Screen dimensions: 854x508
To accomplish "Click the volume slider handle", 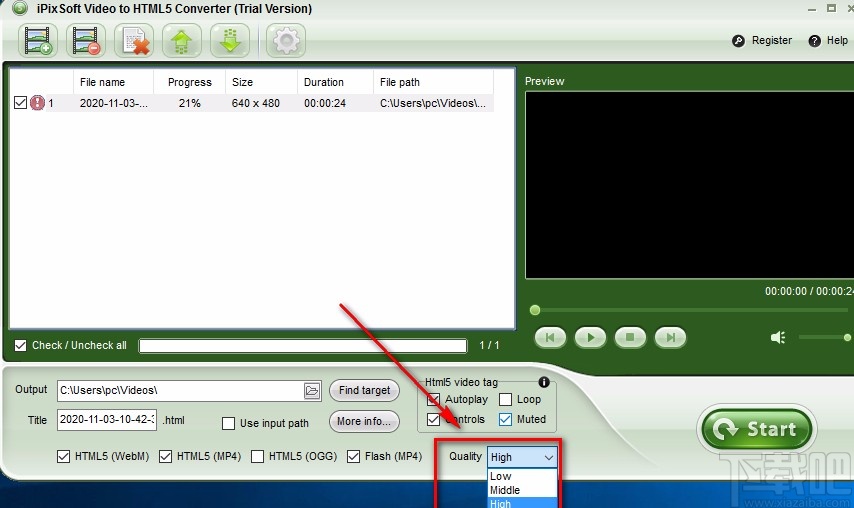I will coord(847,338).
